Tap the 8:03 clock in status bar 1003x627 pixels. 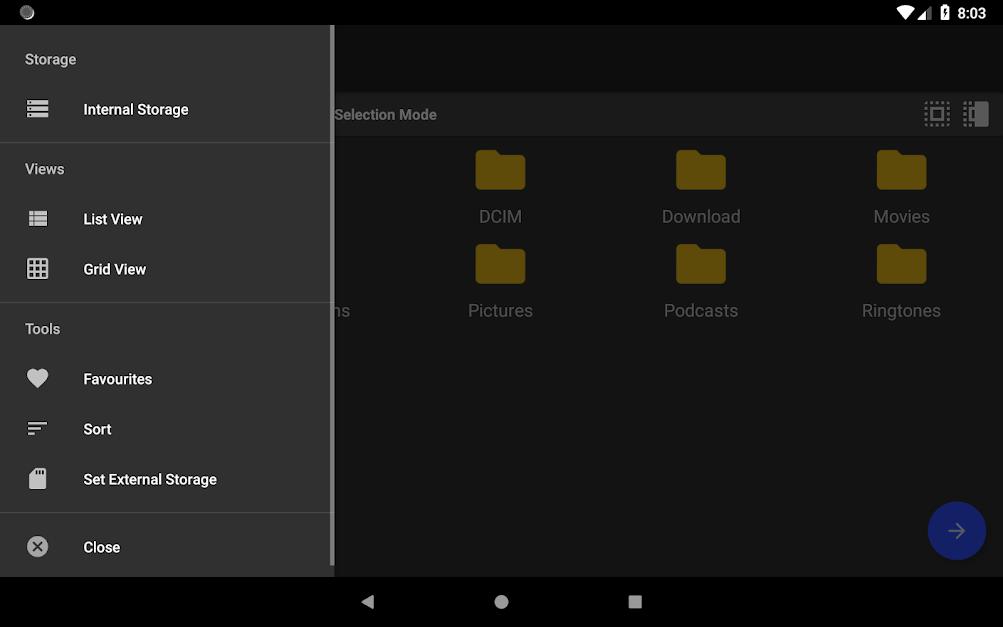[972, 13]
